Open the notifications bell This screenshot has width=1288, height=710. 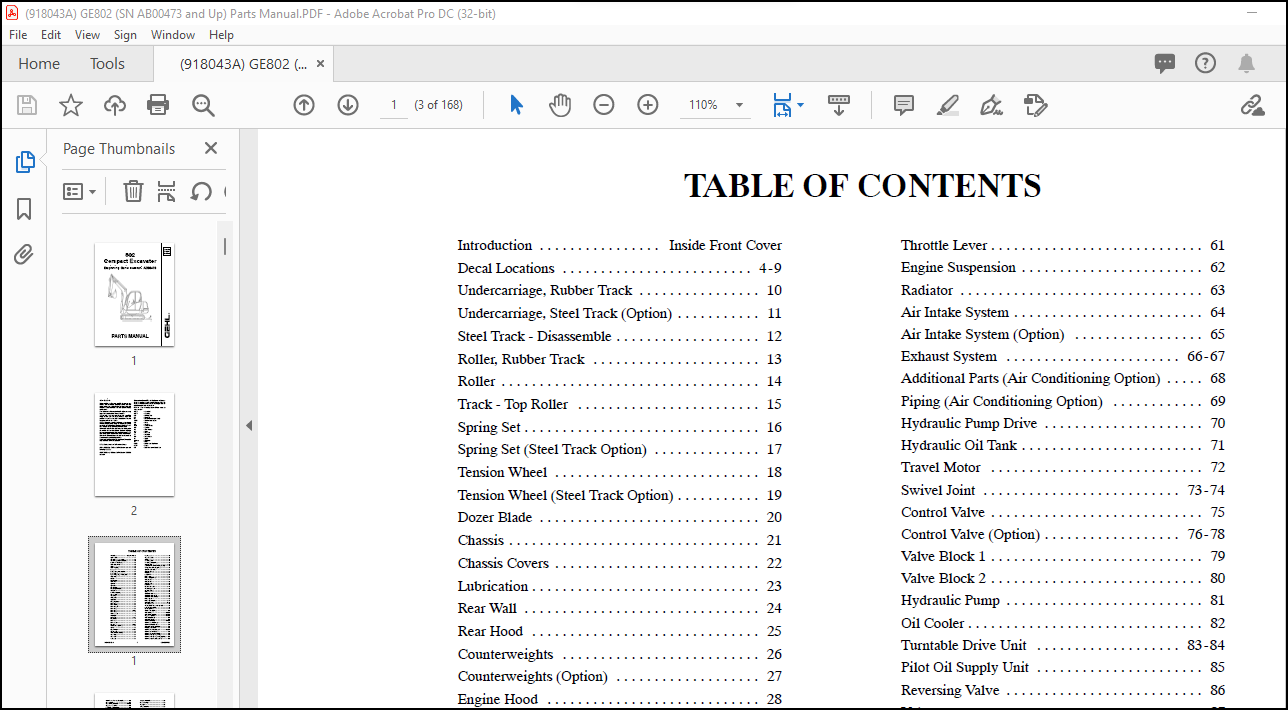coord(1246,63)
